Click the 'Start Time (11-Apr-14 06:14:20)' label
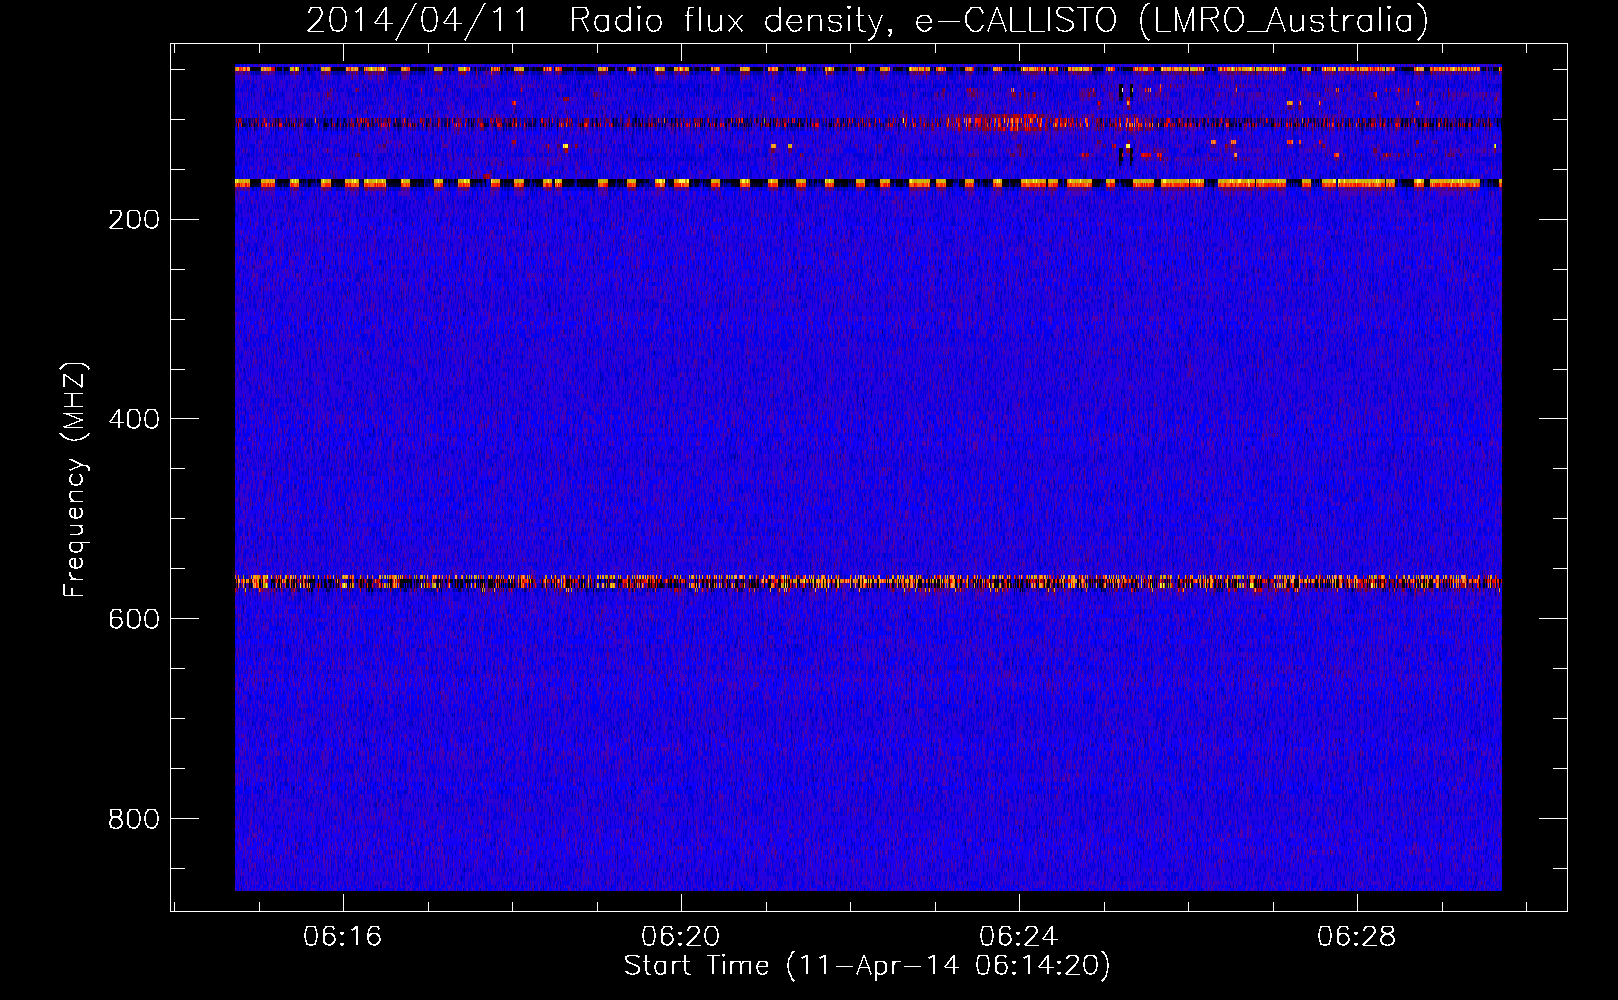 click(x=867, y=966)
